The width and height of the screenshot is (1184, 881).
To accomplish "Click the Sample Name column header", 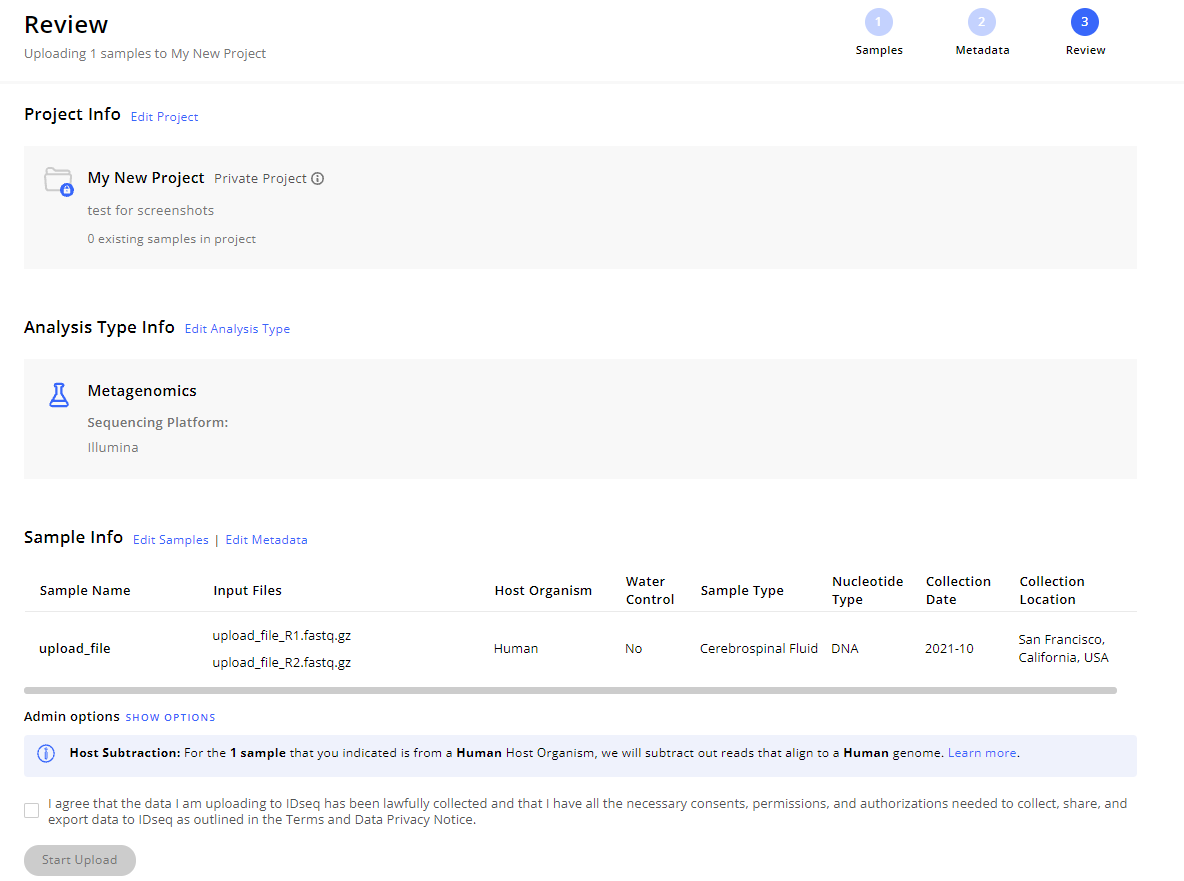I will (x=85, y=590).
